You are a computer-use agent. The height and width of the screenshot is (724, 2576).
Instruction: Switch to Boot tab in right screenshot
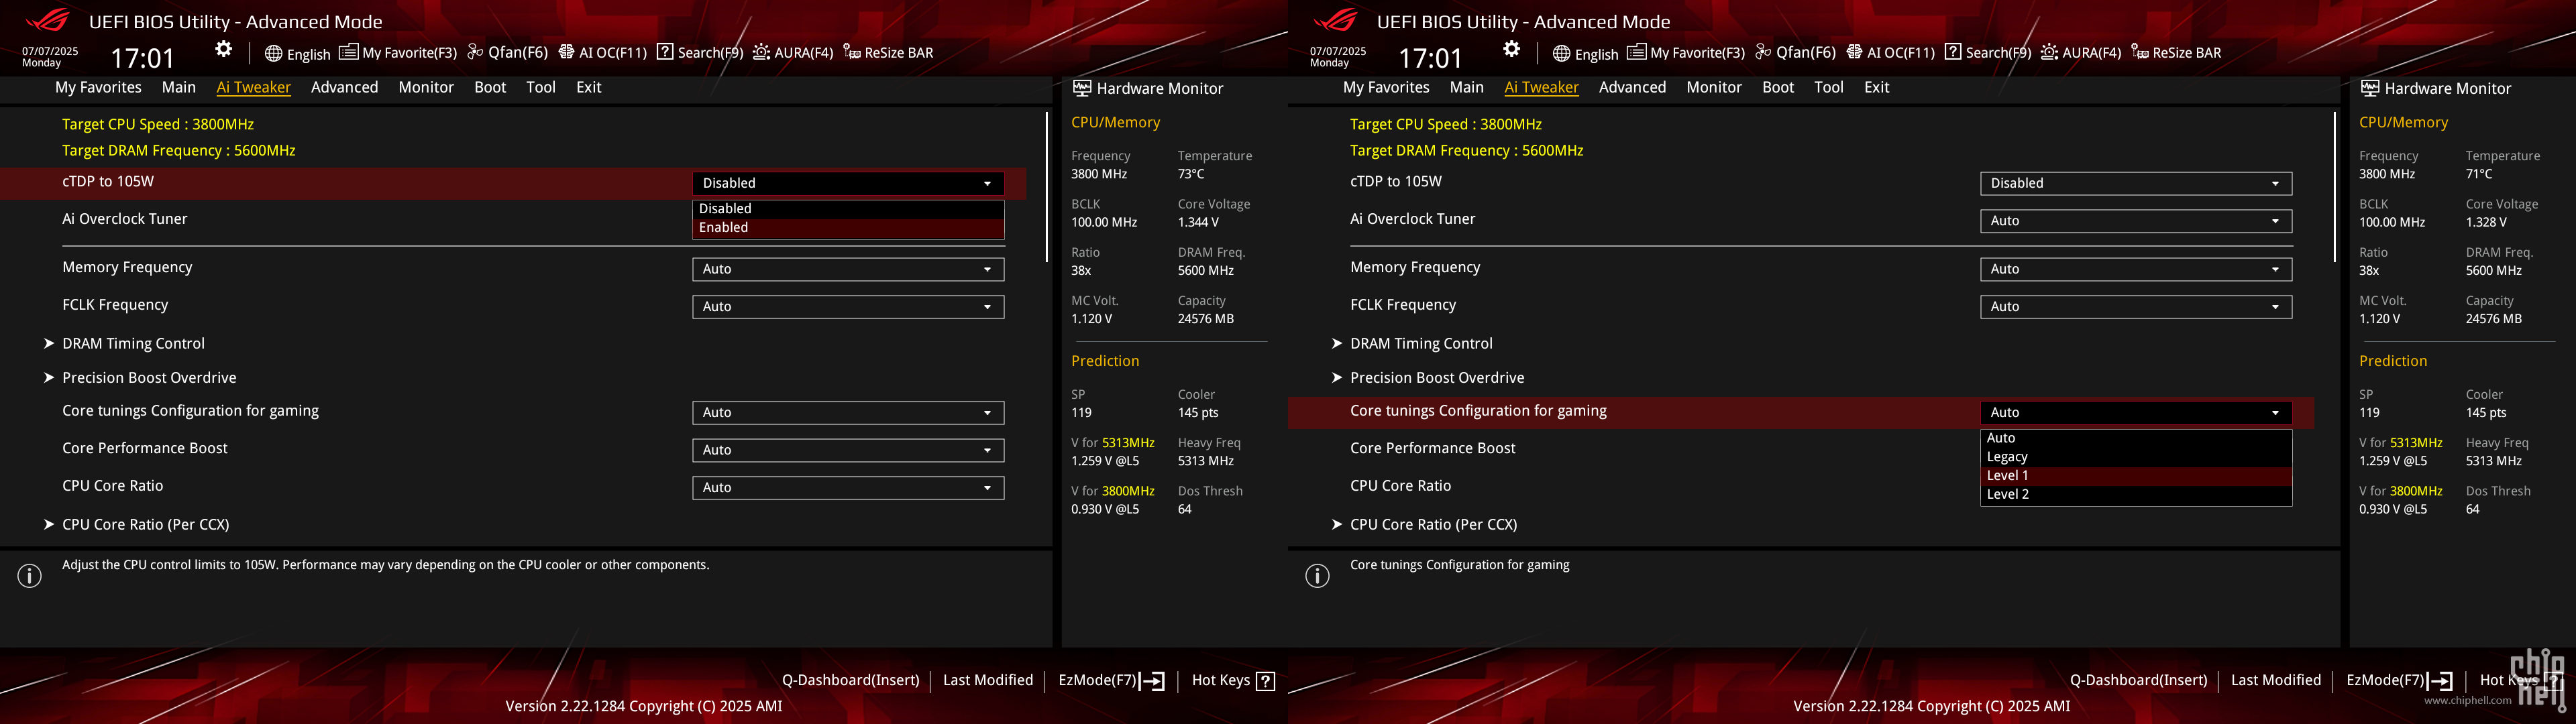tap(1778, 87)
